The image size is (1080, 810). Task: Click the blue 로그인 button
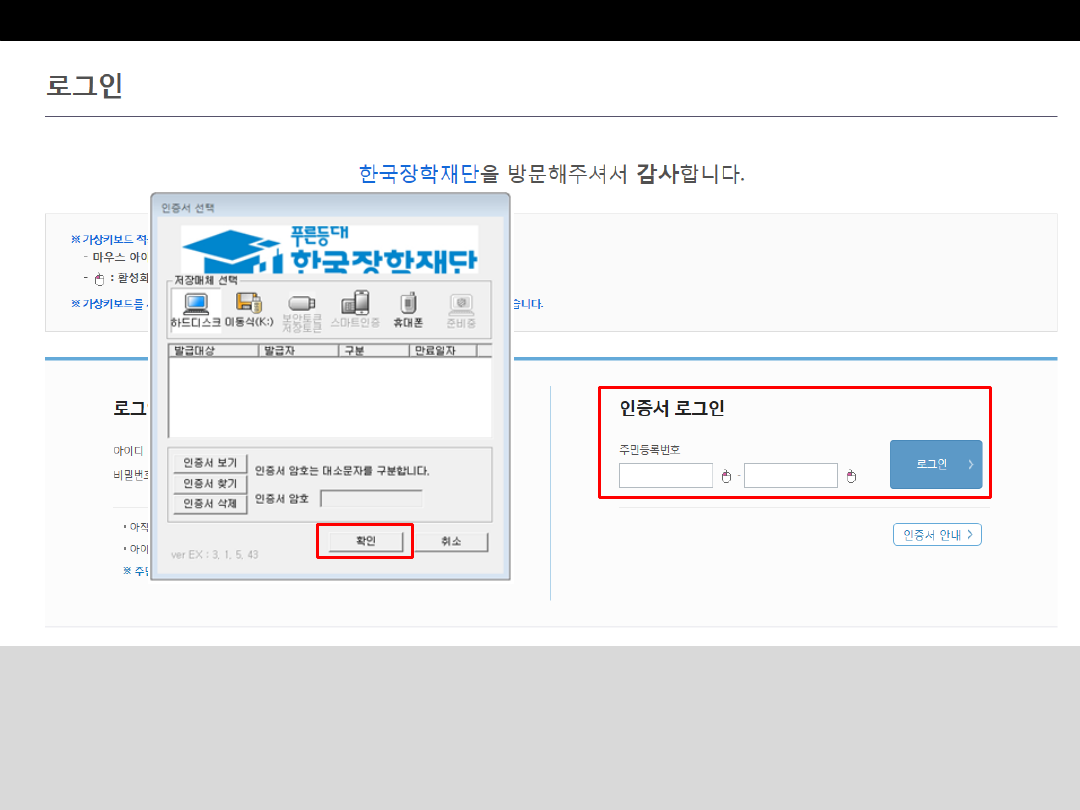point(935,465)
